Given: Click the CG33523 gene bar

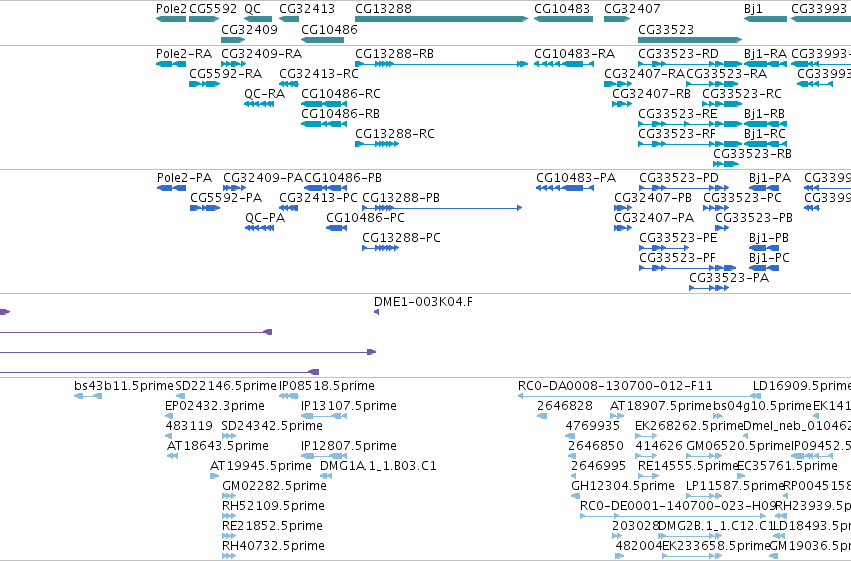Looking at the screenshot, I should click(690, 40).
